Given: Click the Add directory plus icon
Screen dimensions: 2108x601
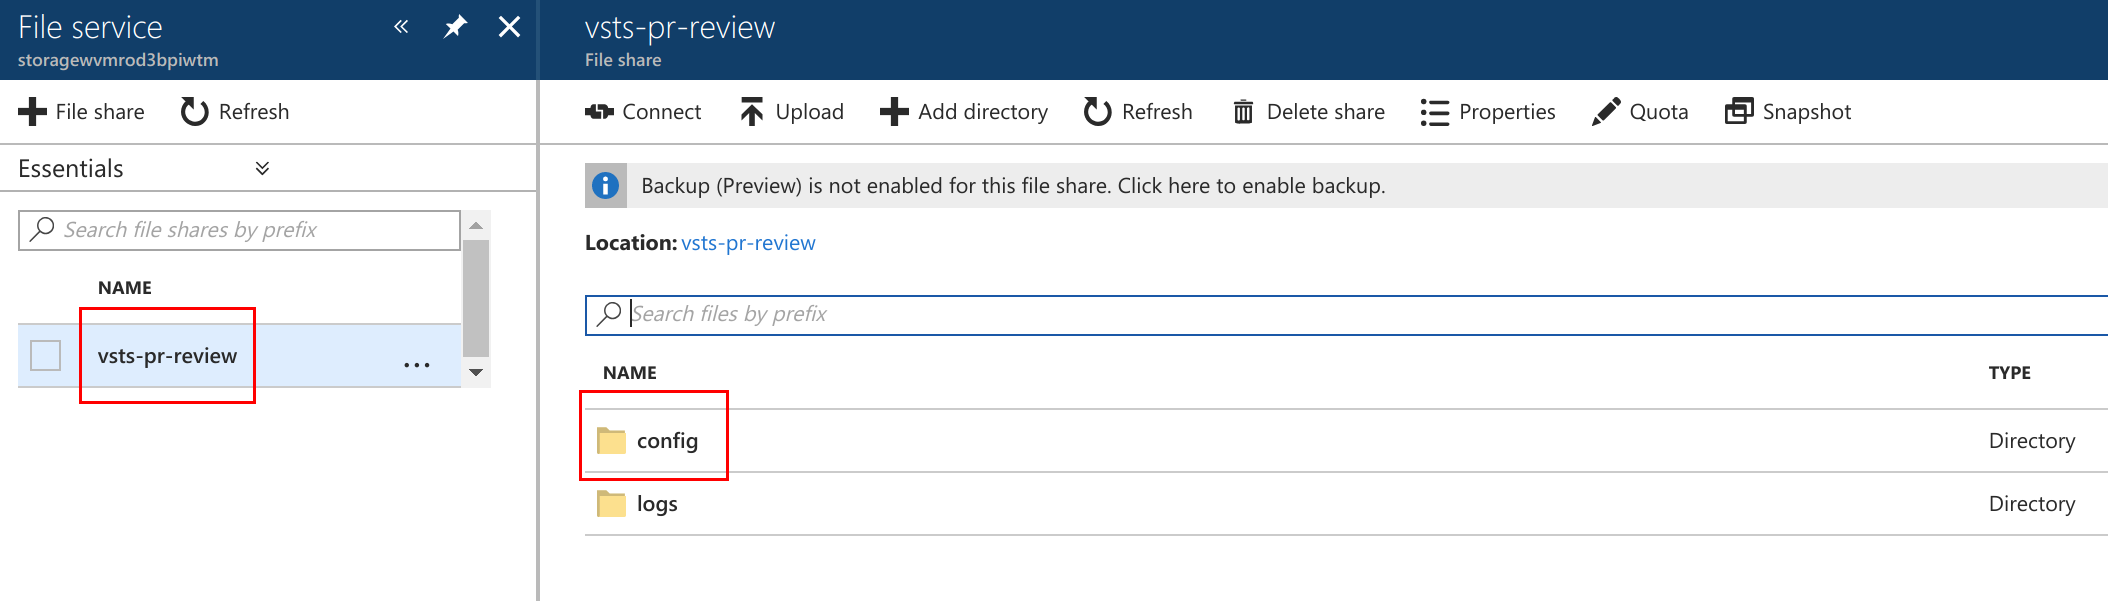Looking at the screenshot, I should pos(894,112).
